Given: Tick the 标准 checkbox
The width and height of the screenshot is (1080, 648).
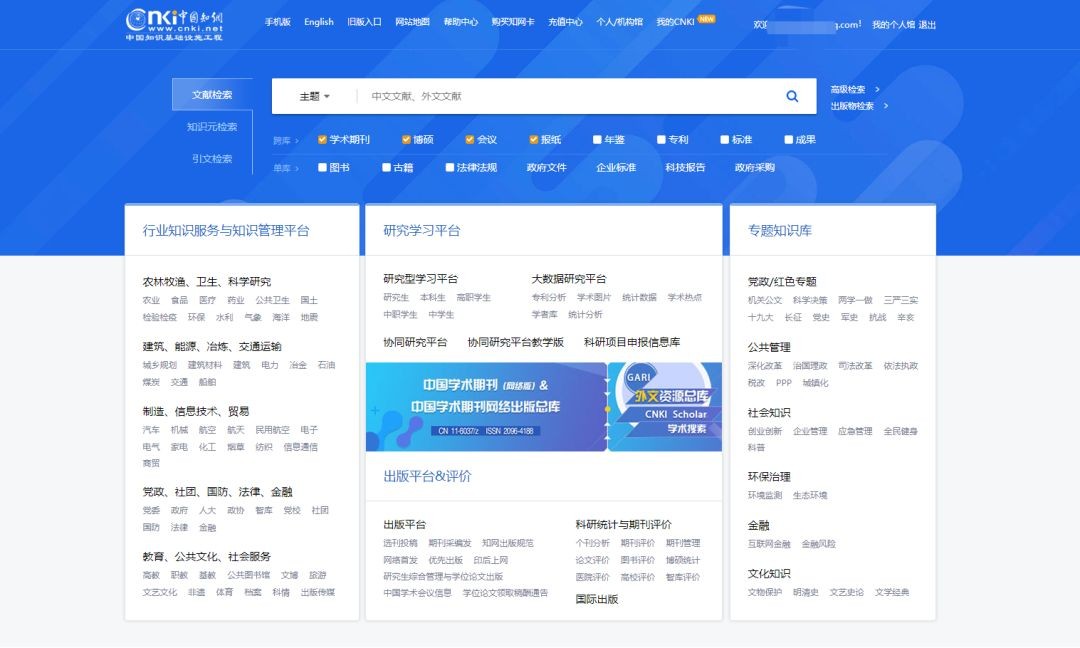Looking at the screenshot, I should (x=725, y=140).
